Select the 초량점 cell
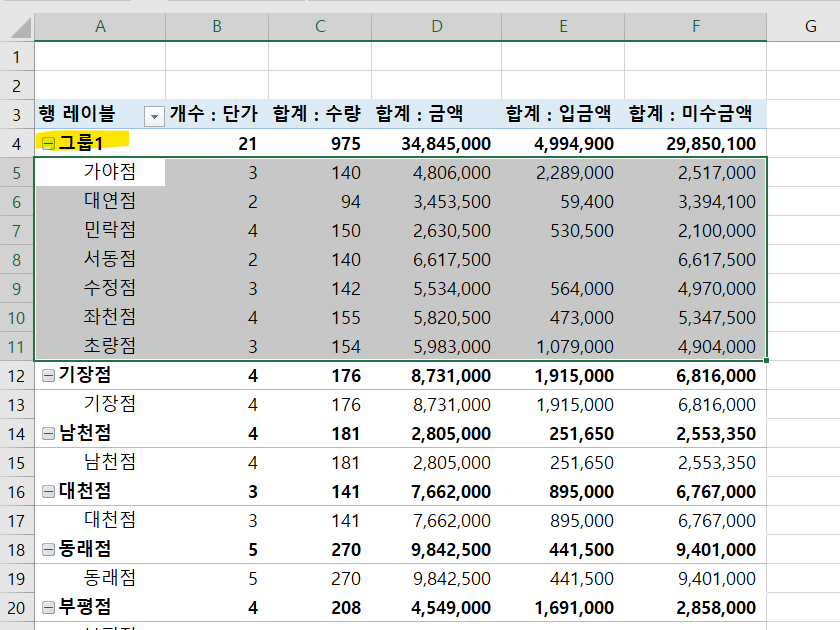Viewport: 840px width, 630px height. point(100,346)
